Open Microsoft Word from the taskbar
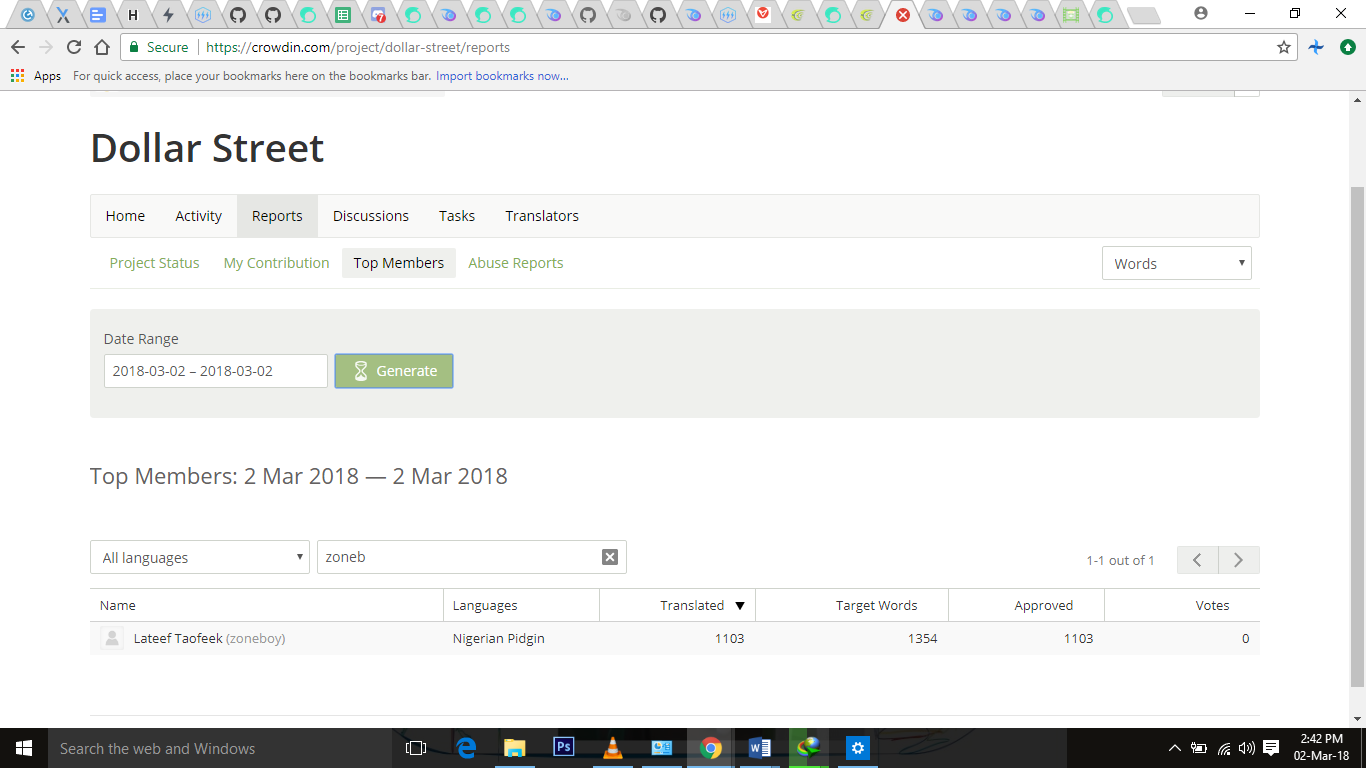Screen dimensions: 1366x768 tap(759, 748)
